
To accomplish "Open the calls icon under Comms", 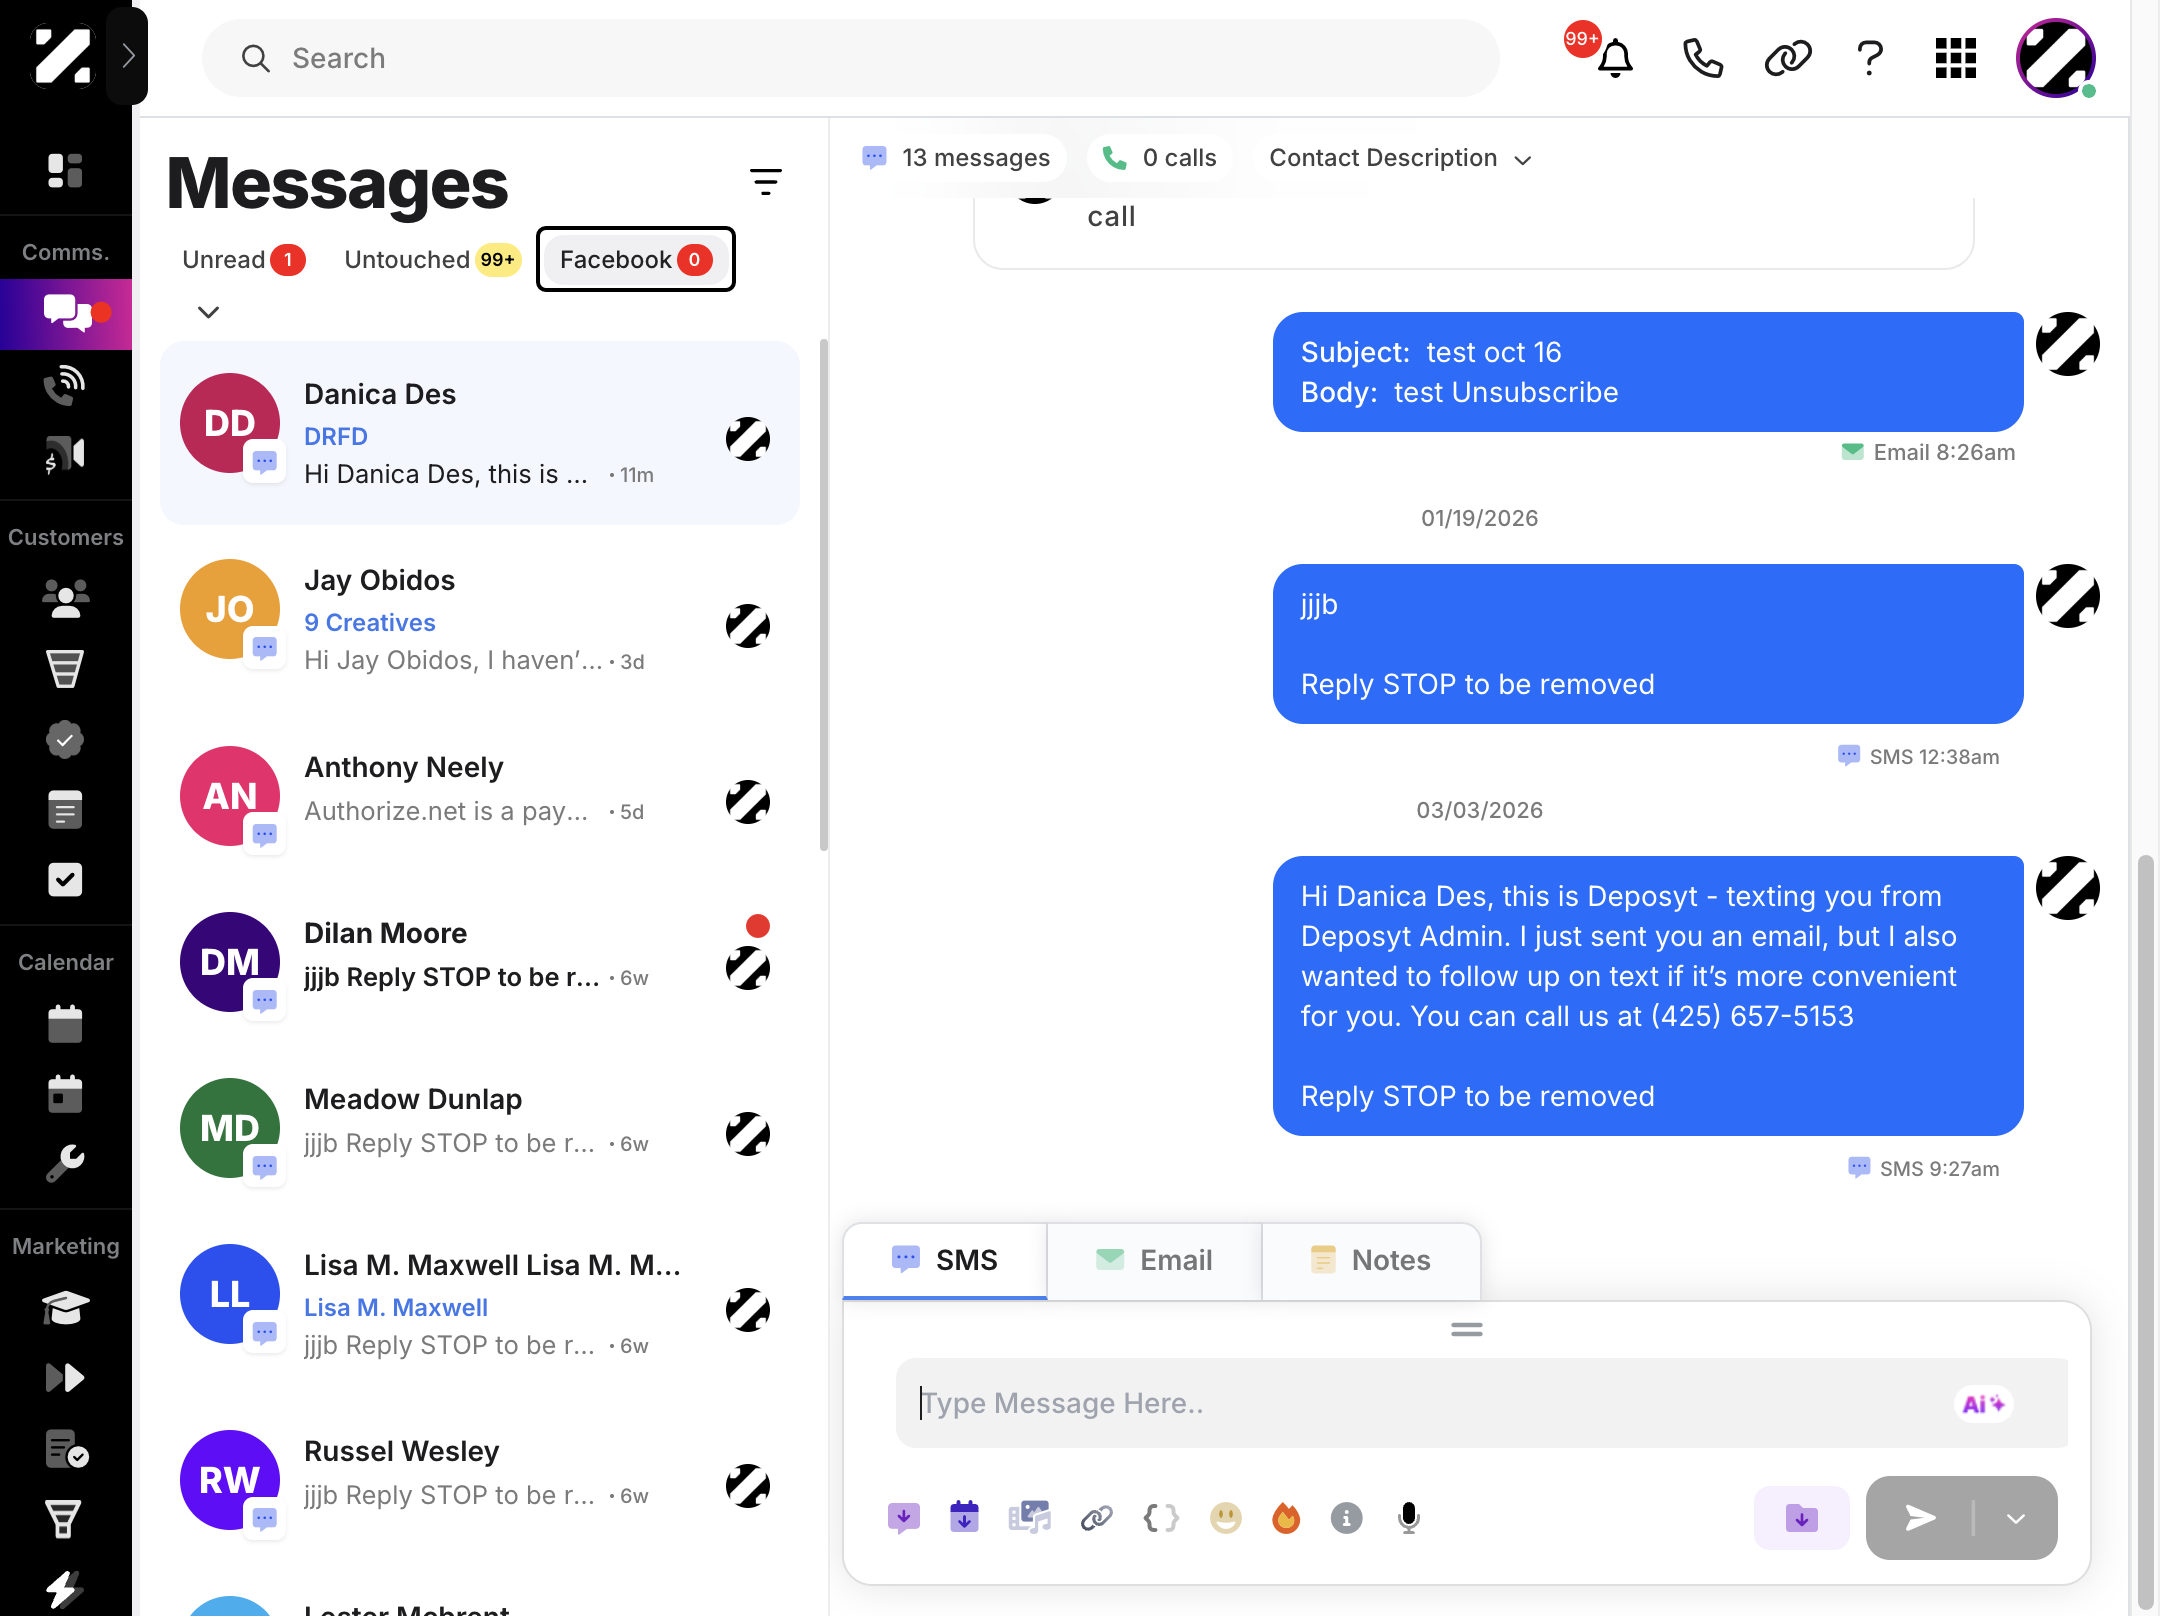I will [65, 385].
